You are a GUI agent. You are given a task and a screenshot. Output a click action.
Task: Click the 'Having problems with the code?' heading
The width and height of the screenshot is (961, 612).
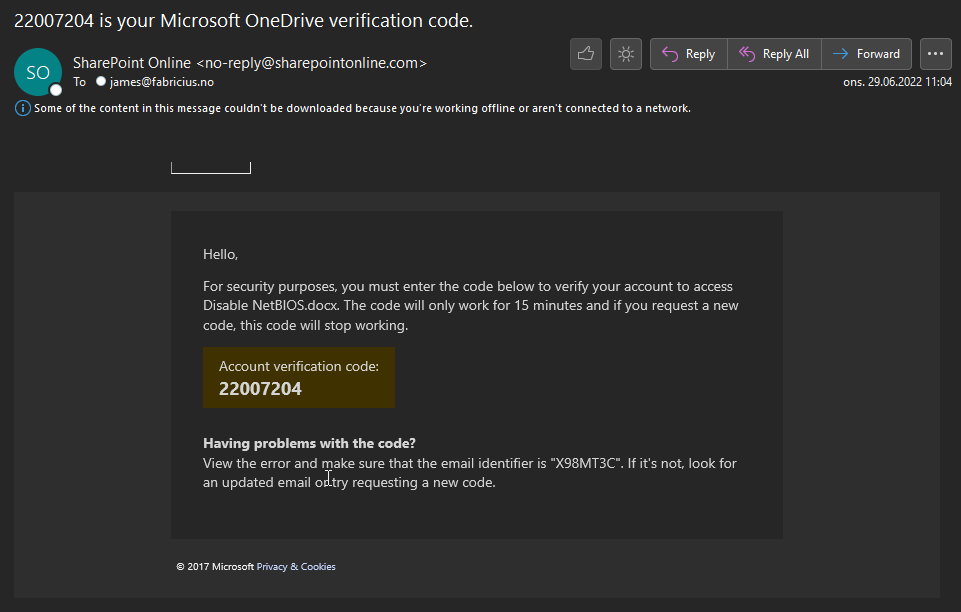309,444
